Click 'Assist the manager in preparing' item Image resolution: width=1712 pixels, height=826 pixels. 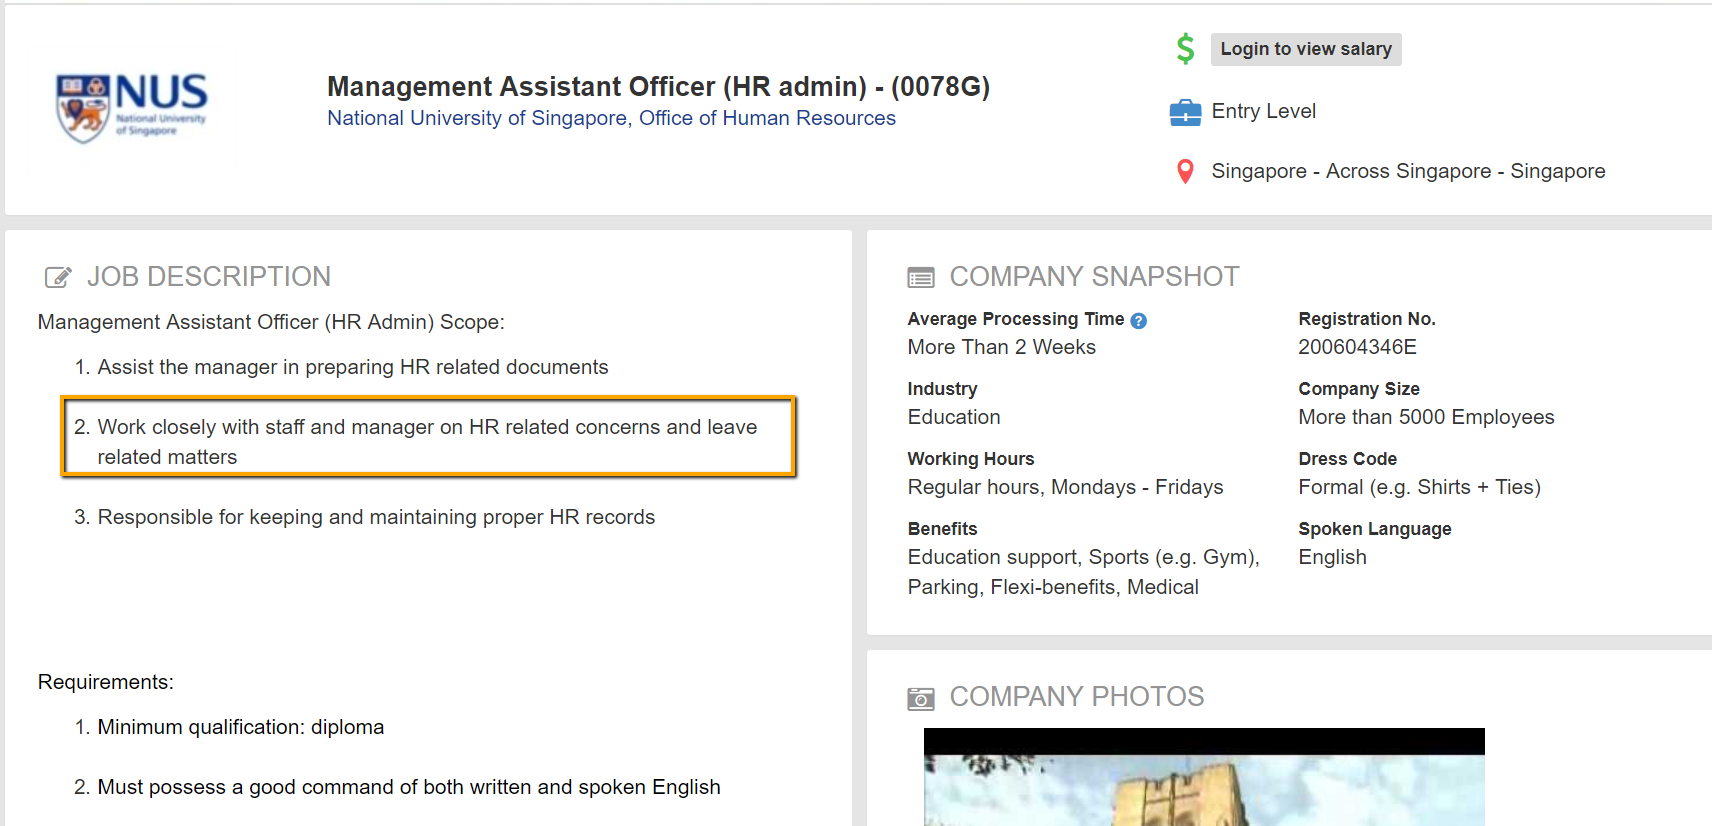(352, 367)
